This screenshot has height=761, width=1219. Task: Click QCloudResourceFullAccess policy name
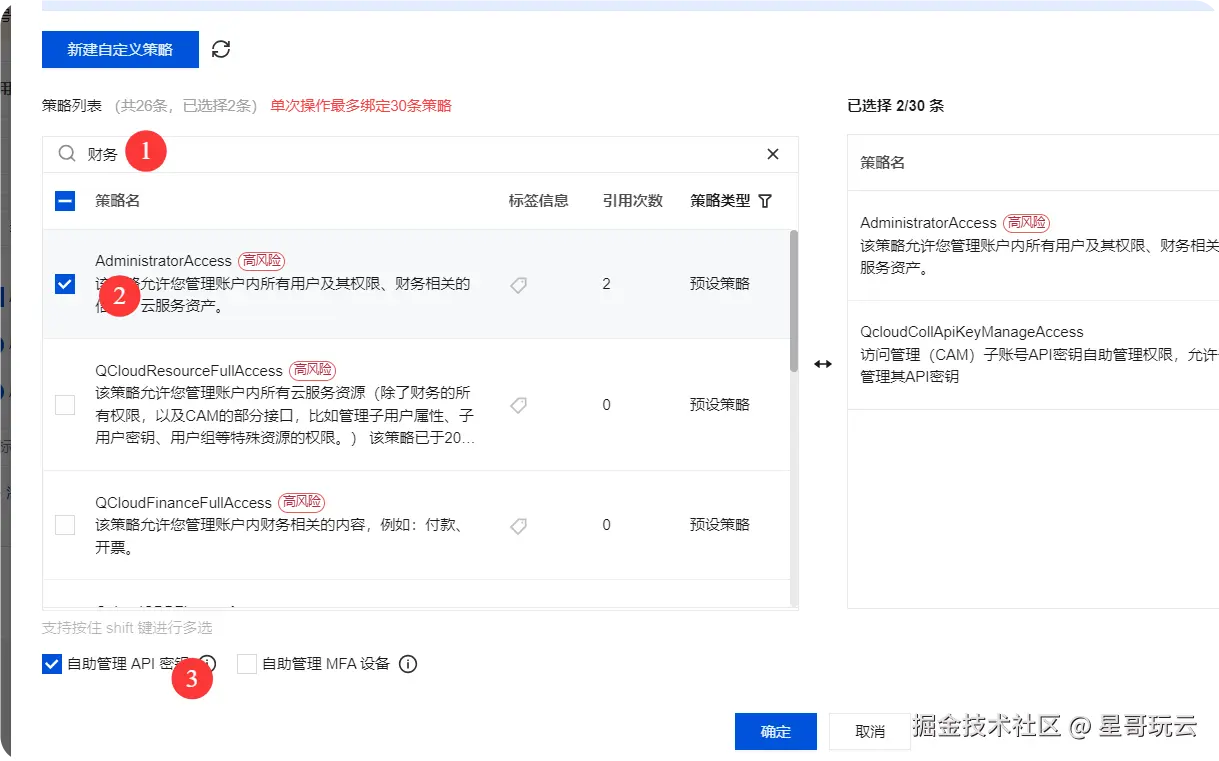pos(189,370)
